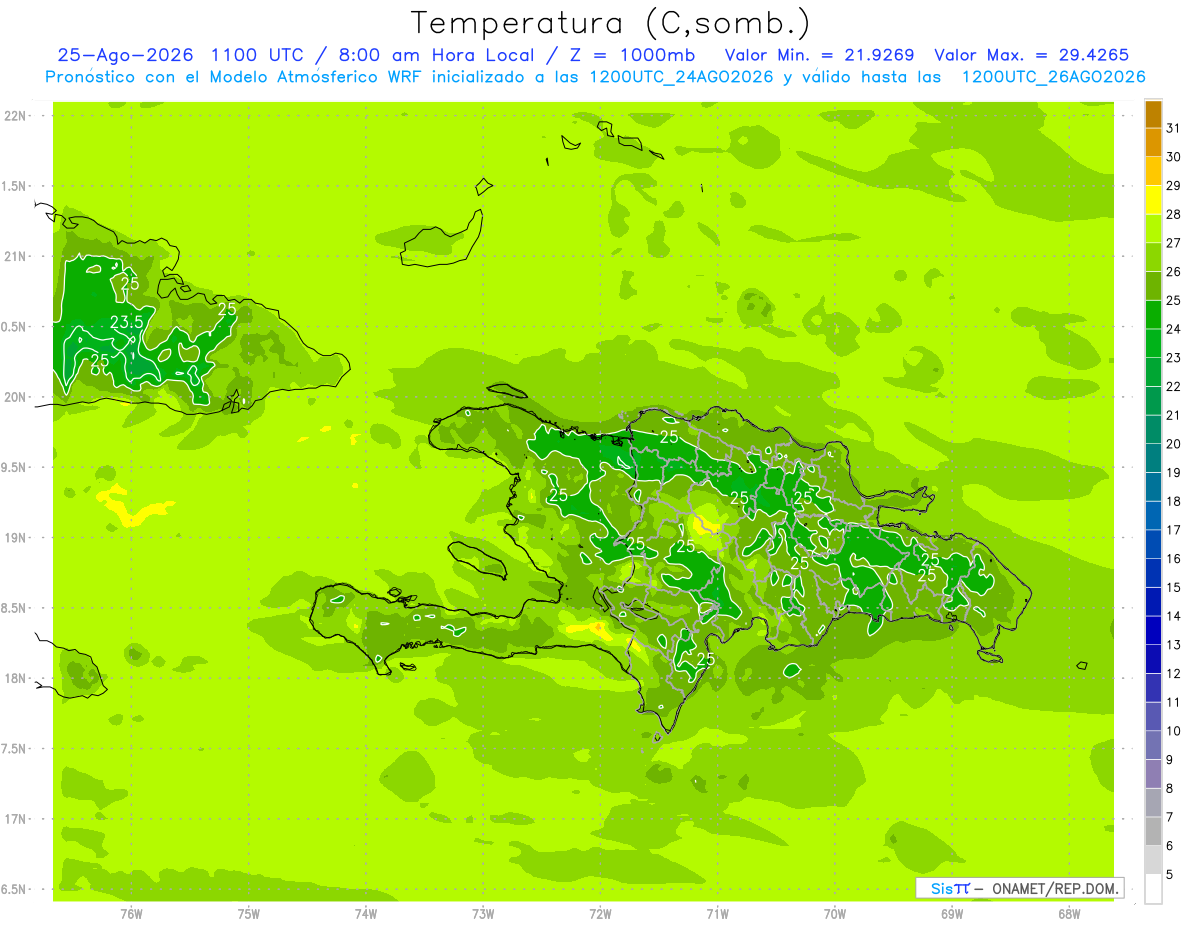Click the "0.5N" latitude label
The height and width of the screenshot is (927, 1200).
13,327
